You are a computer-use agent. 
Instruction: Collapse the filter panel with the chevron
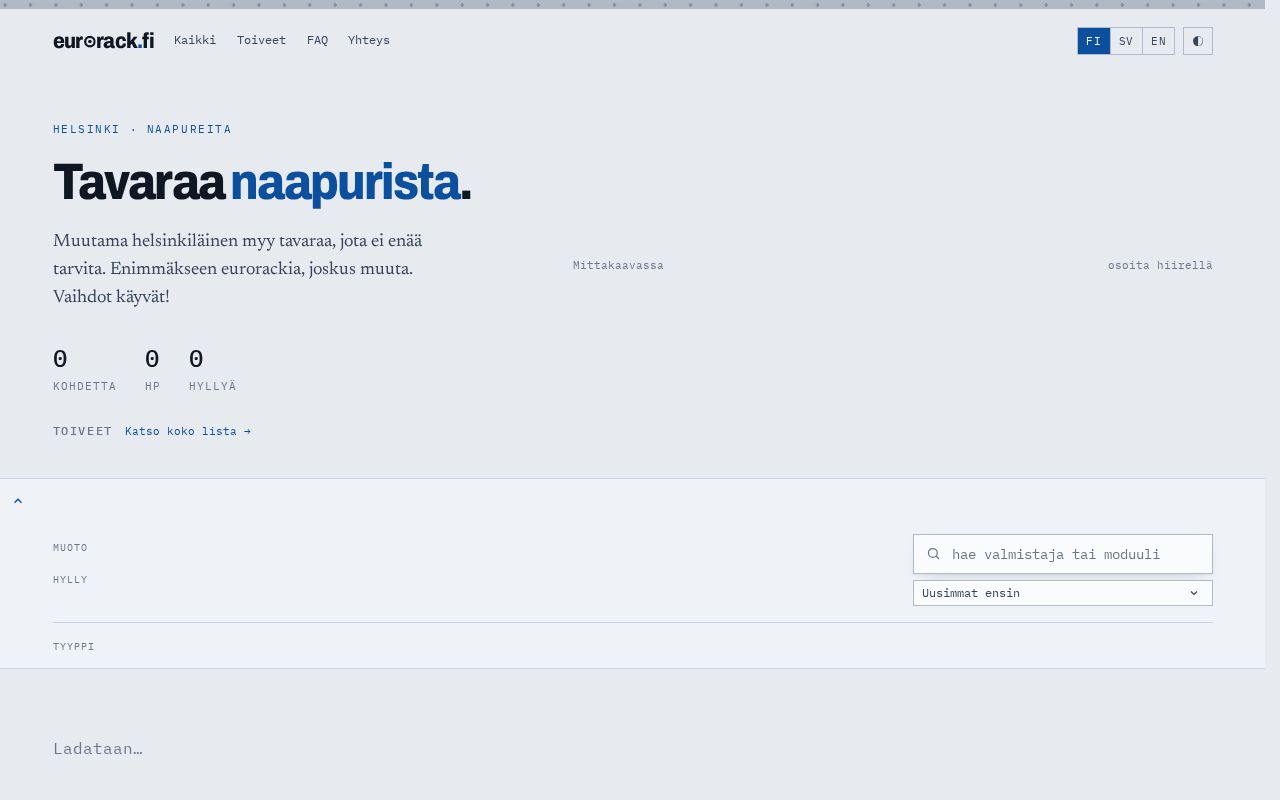[18, 501]
